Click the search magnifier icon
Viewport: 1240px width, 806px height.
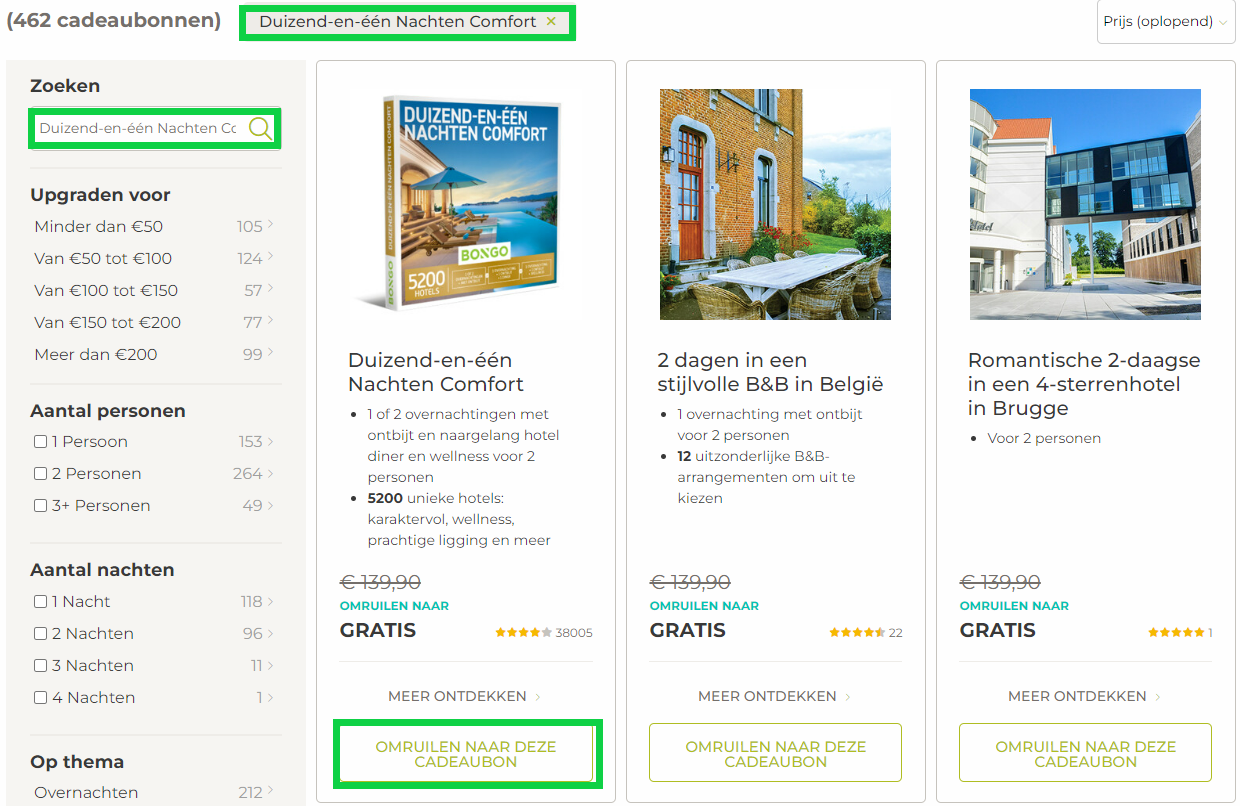coord(260,128)
